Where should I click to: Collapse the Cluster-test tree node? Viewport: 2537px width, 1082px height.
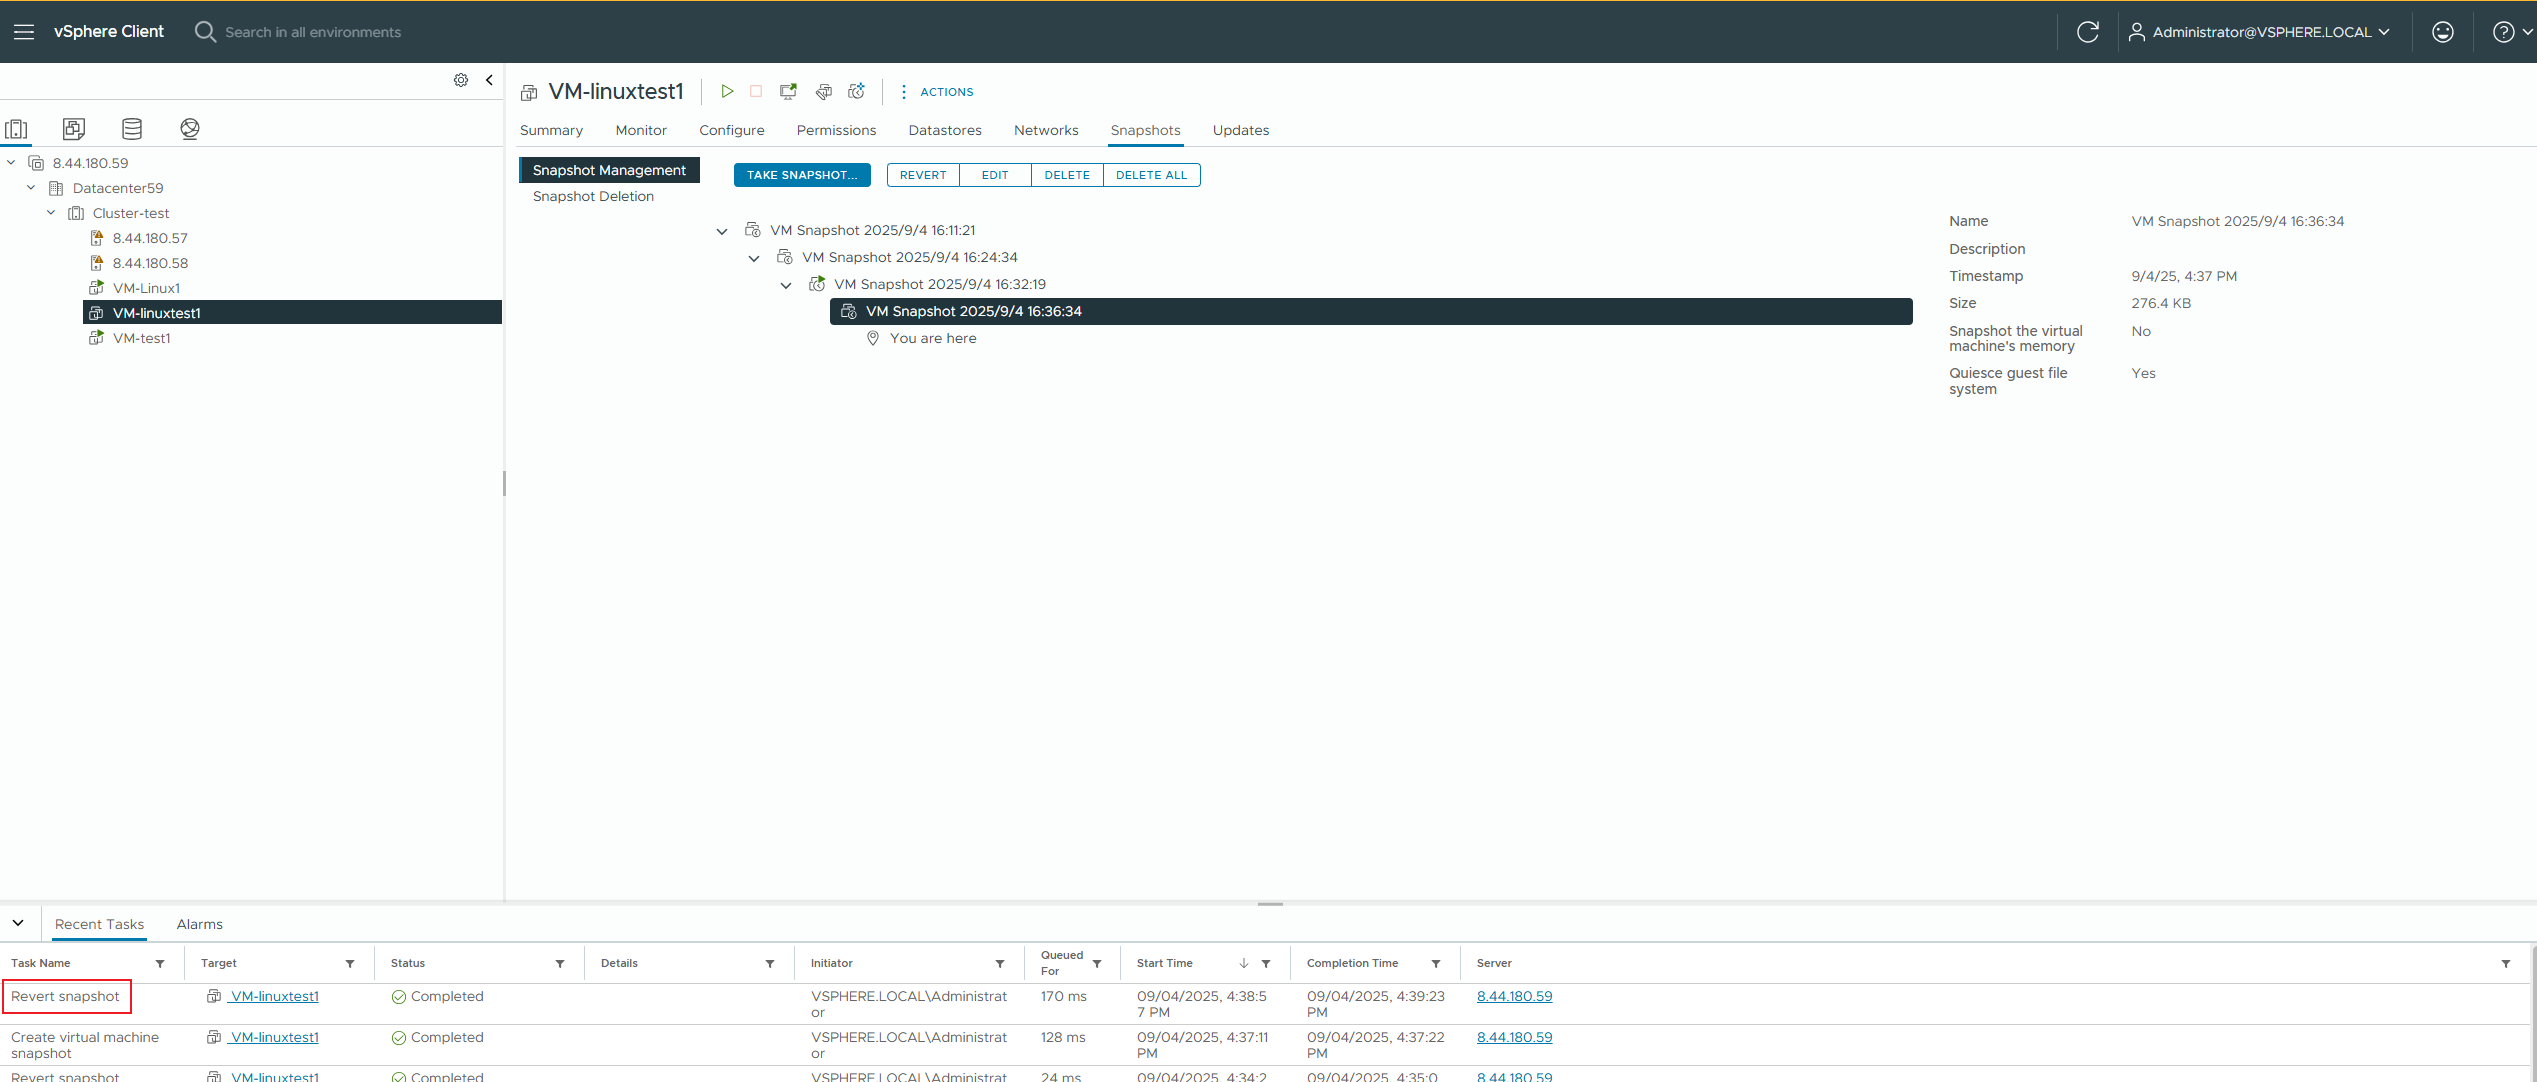tap(51, 212)
